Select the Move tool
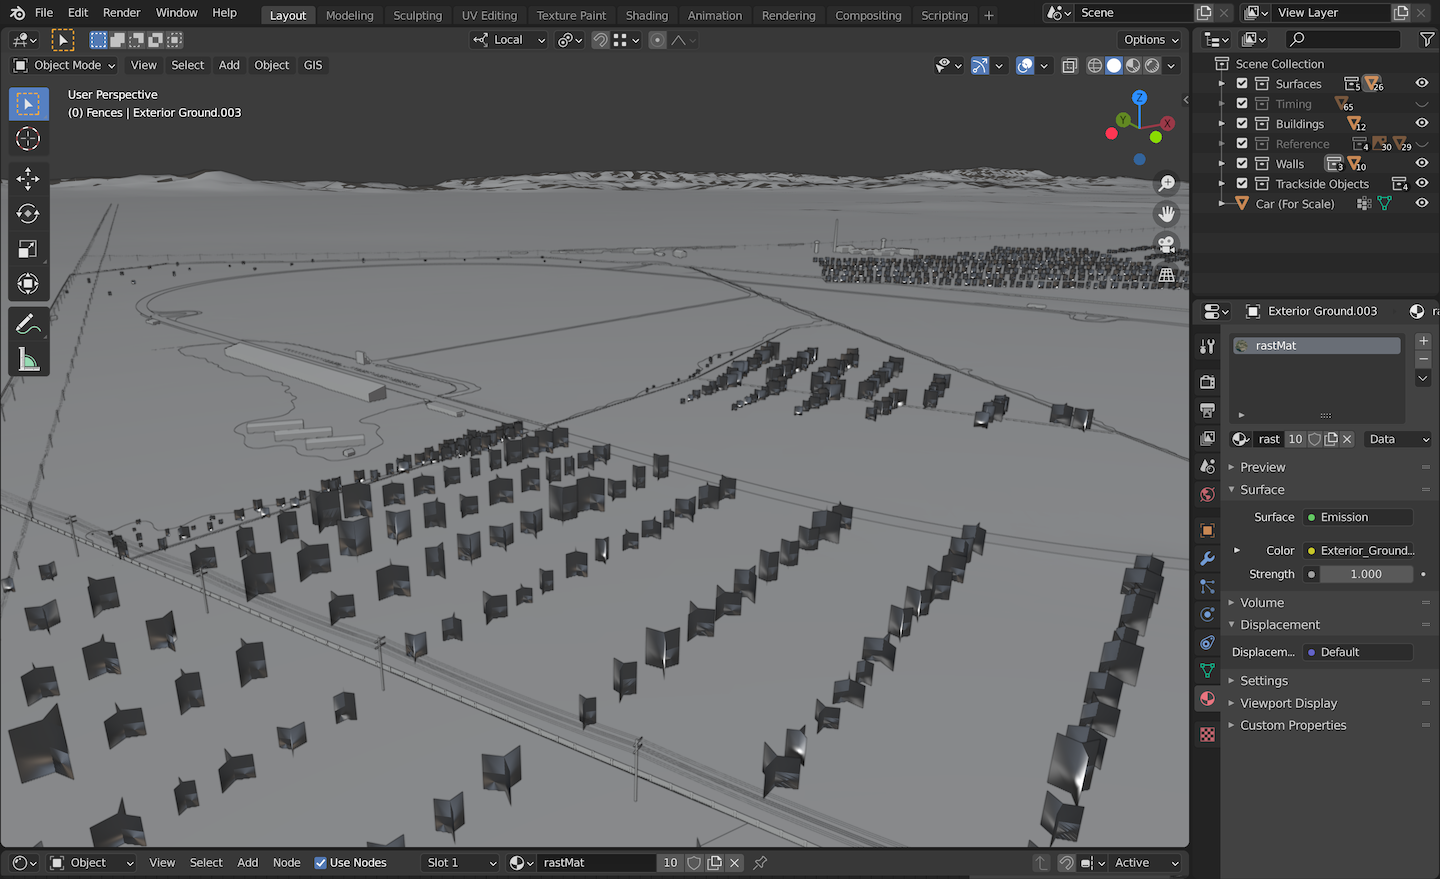This screenshot has height=879, width=1440. (x=29, y=179)
